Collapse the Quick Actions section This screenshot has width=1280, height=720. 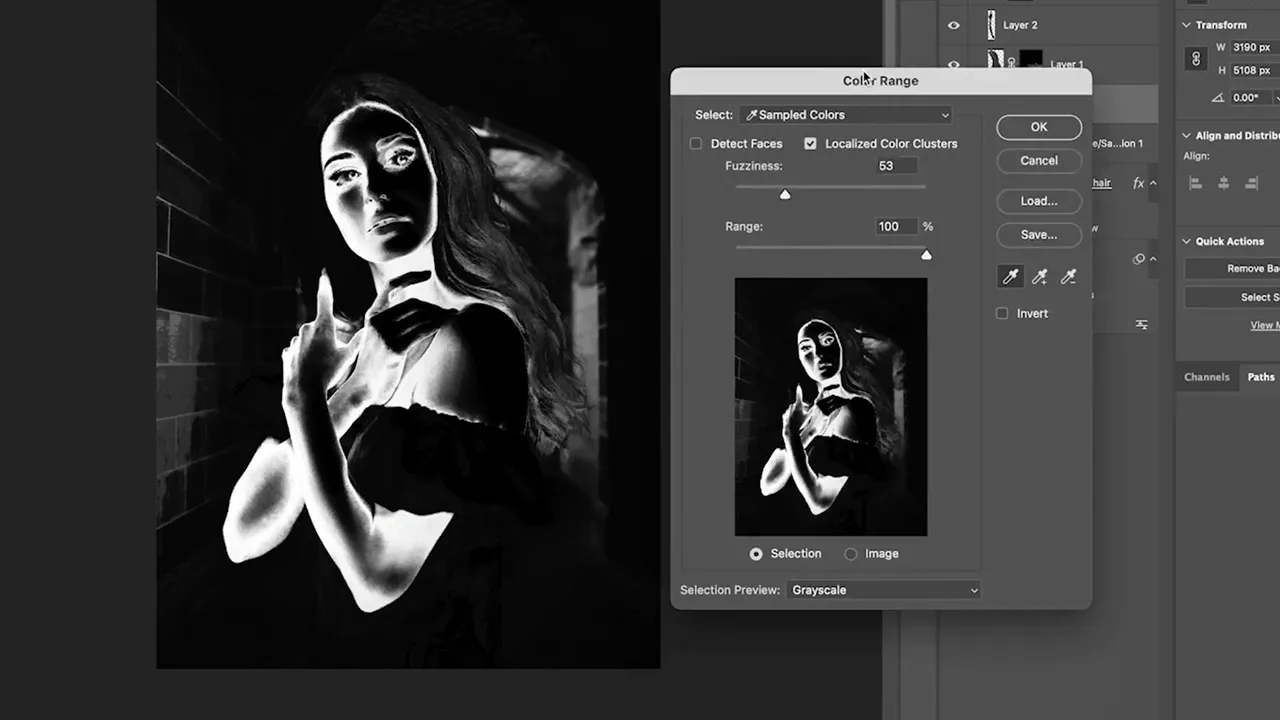tap(1187, 241)
